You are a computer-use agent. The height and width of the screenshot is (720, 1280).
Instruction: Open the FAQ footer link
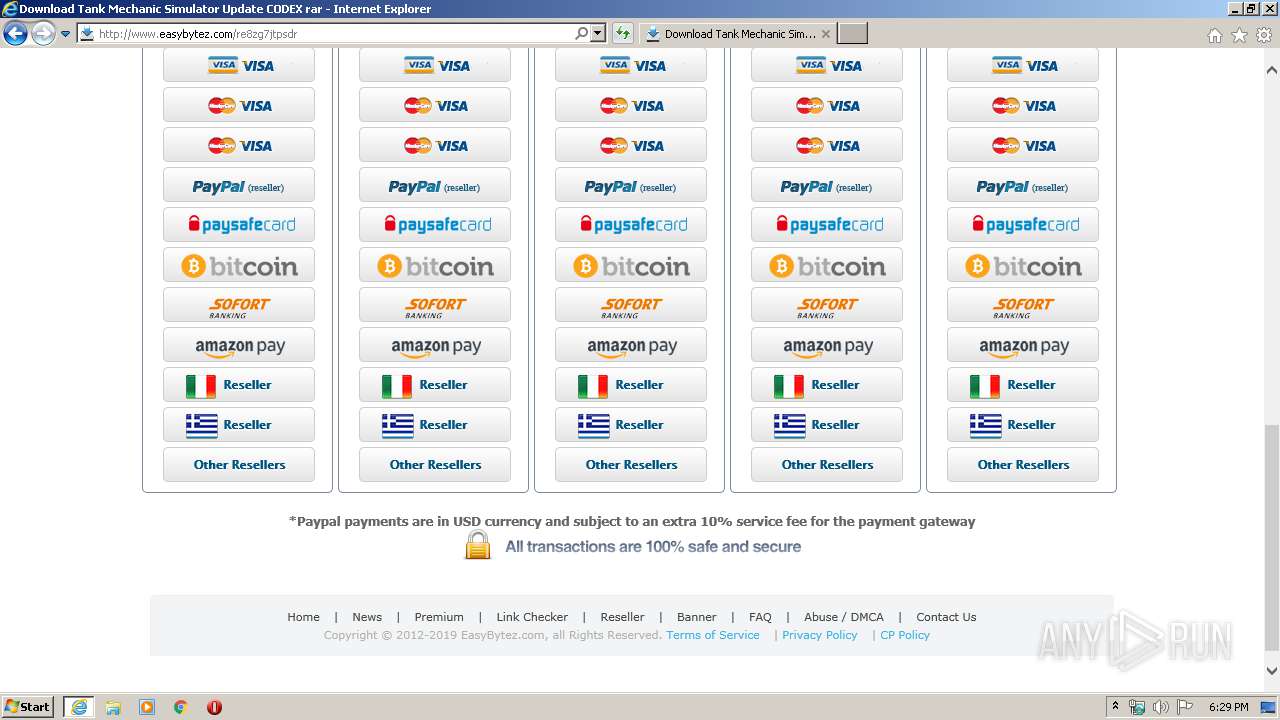[x=760, y=617]
